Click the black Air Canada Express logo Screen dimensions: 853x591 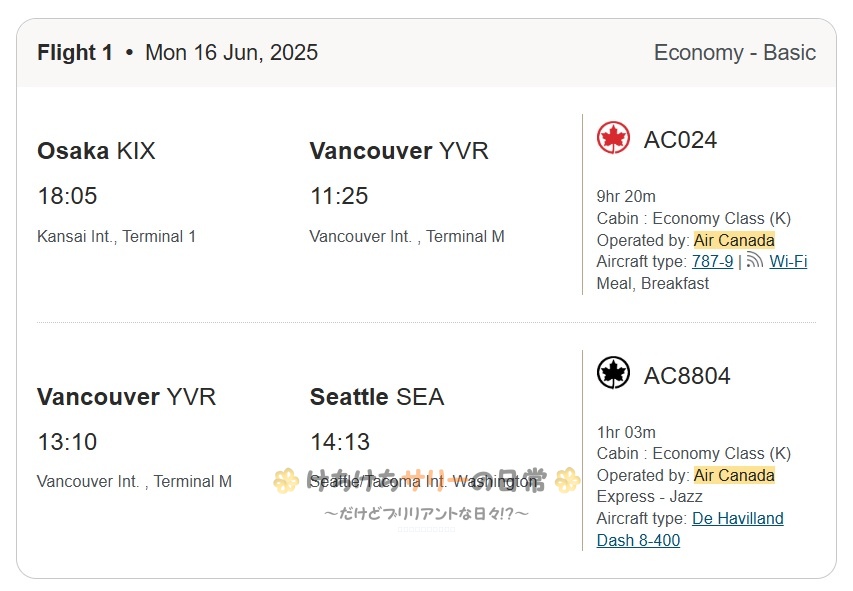click(x=613, y=373)
